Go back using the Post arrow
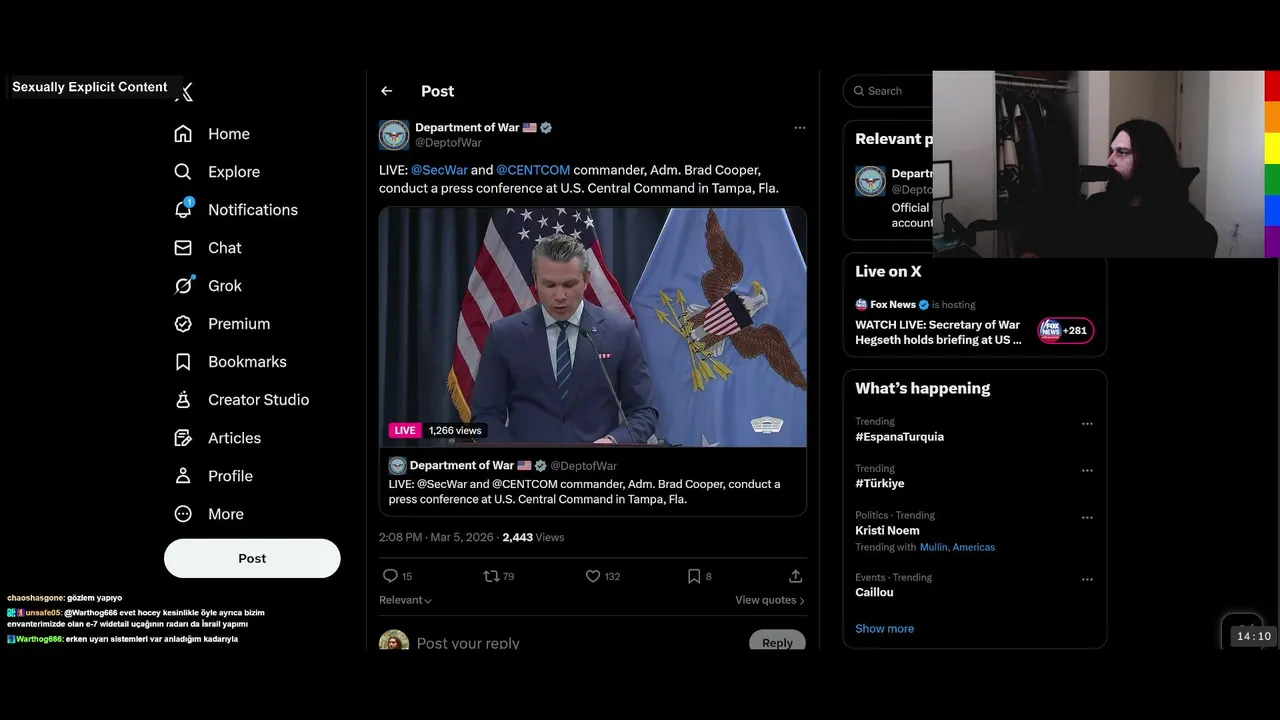Image resolution: width=1280 pixels, height=720 pixels. coord(387,91)
